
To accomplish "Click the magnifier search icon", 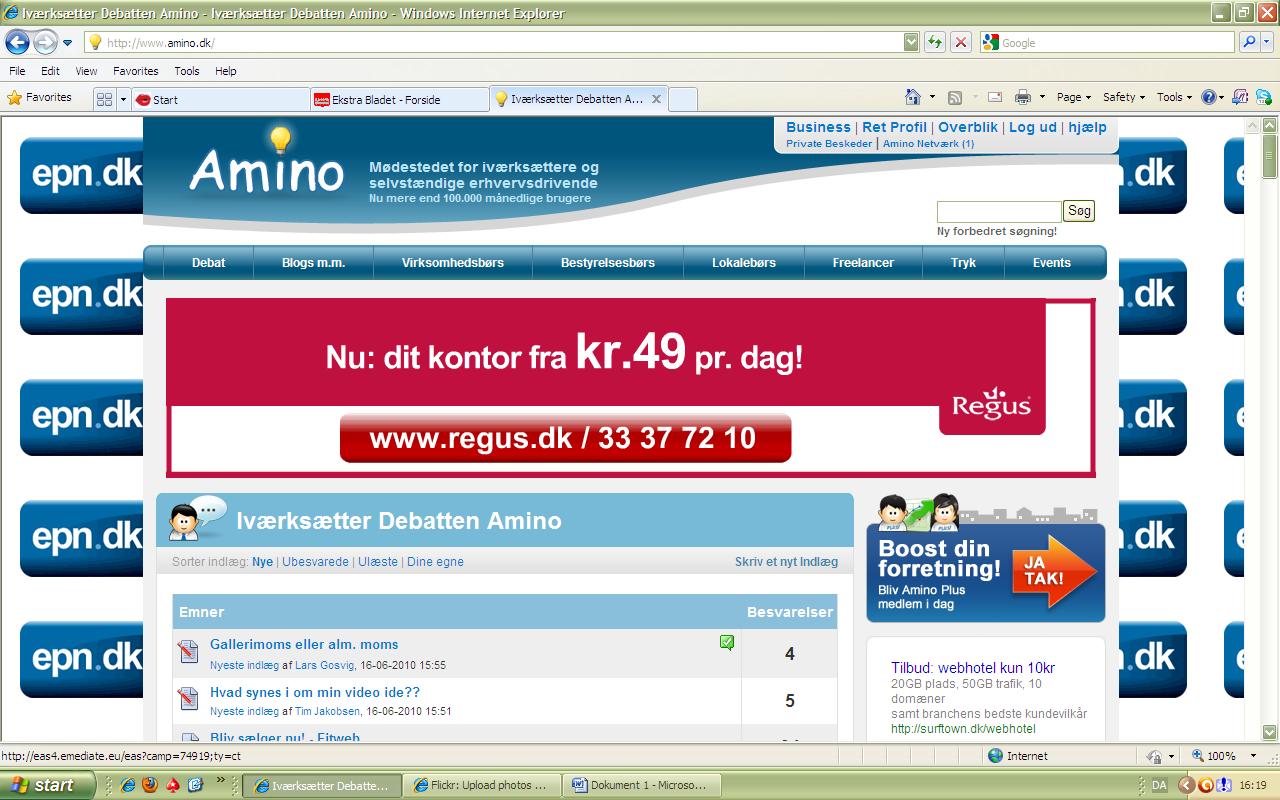I will pos(1249,42).
